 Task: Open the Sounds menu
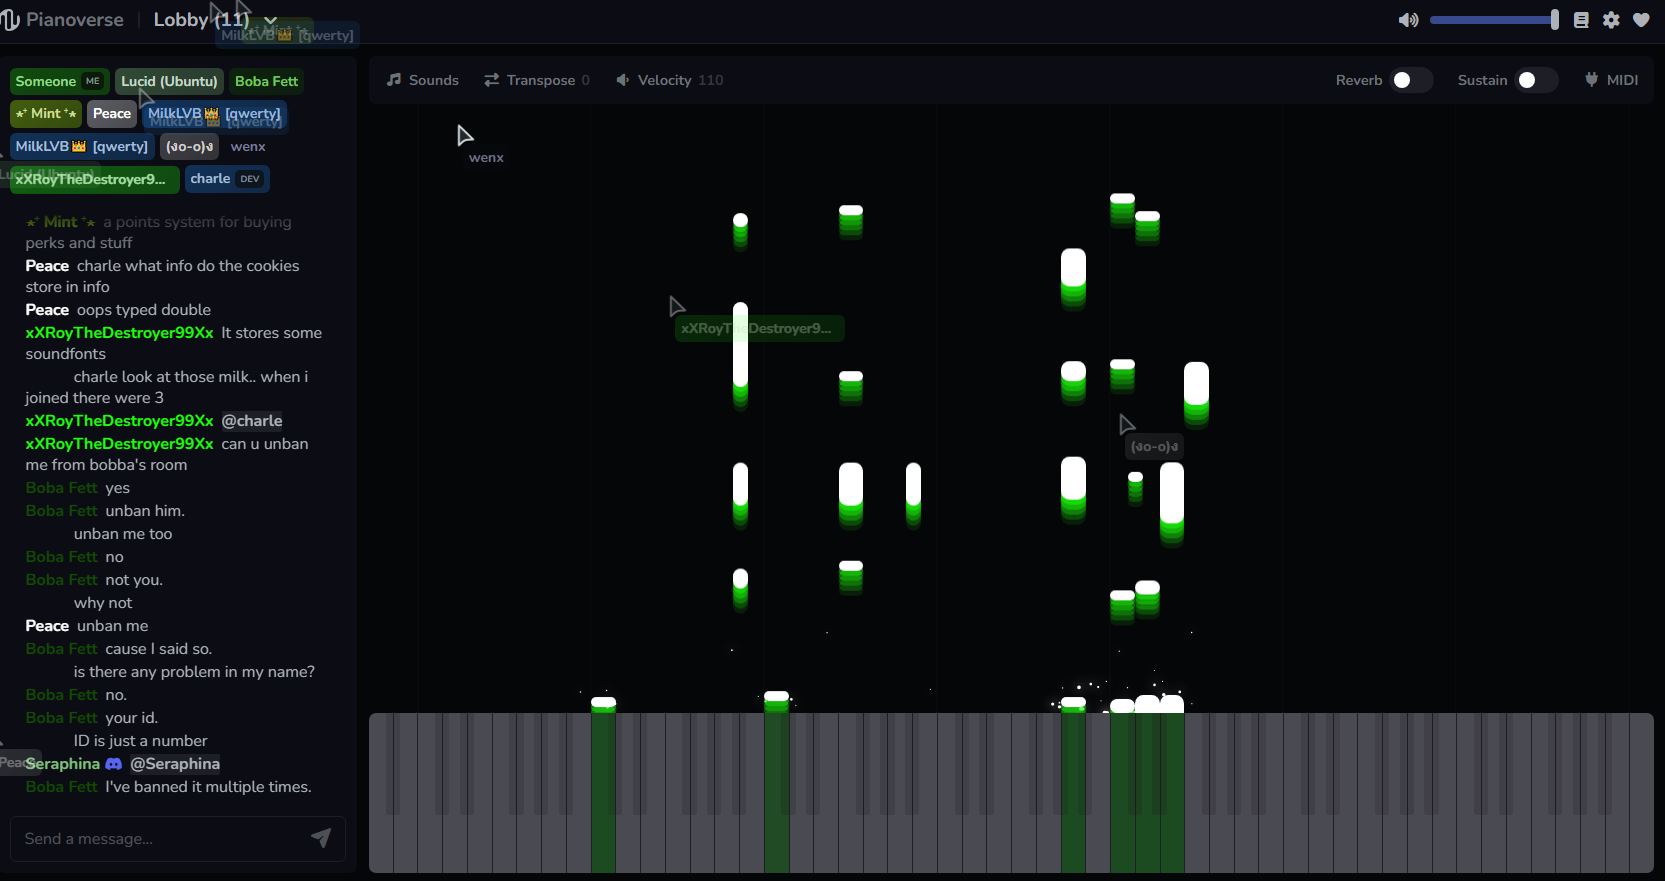[x=423, y=80]
